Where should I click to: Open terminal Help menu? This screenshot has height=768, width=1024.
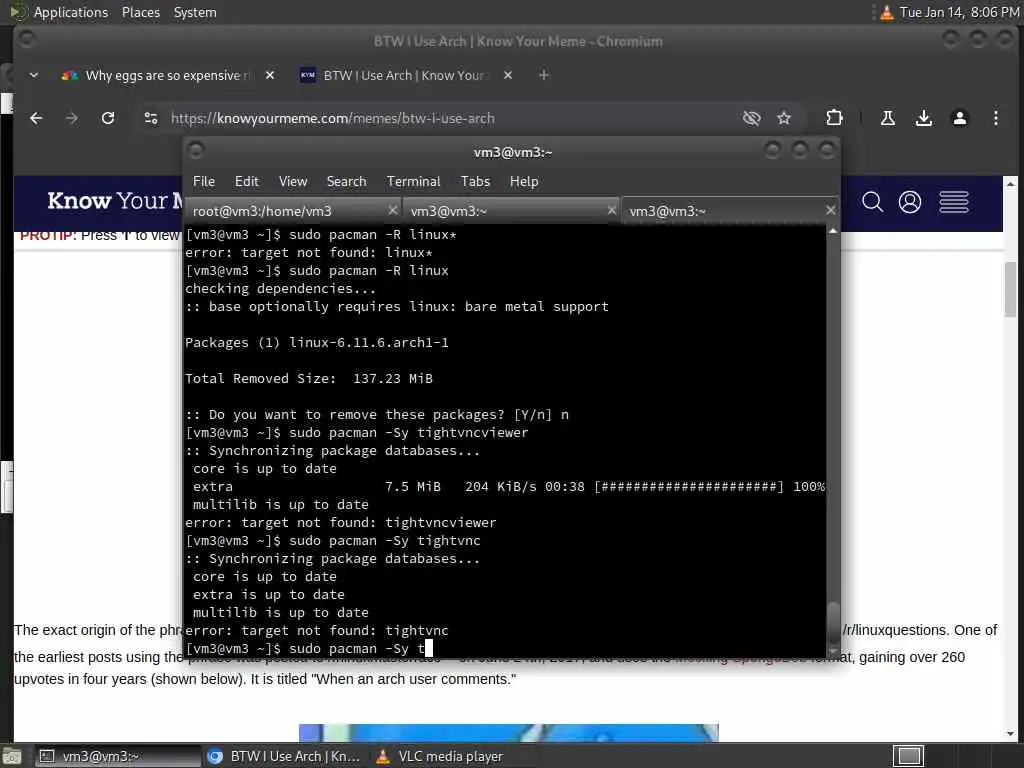click(524, 182)
